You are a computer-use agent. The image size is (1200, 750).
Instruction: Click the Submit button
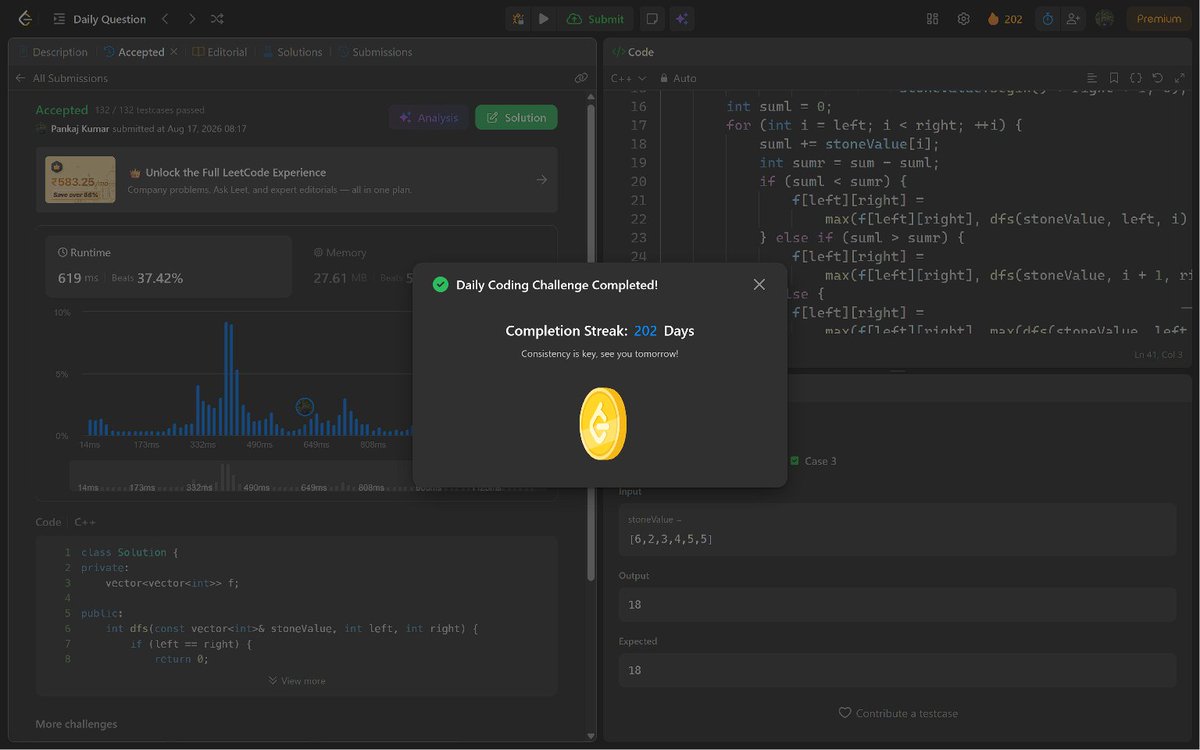tap(595, 19)
